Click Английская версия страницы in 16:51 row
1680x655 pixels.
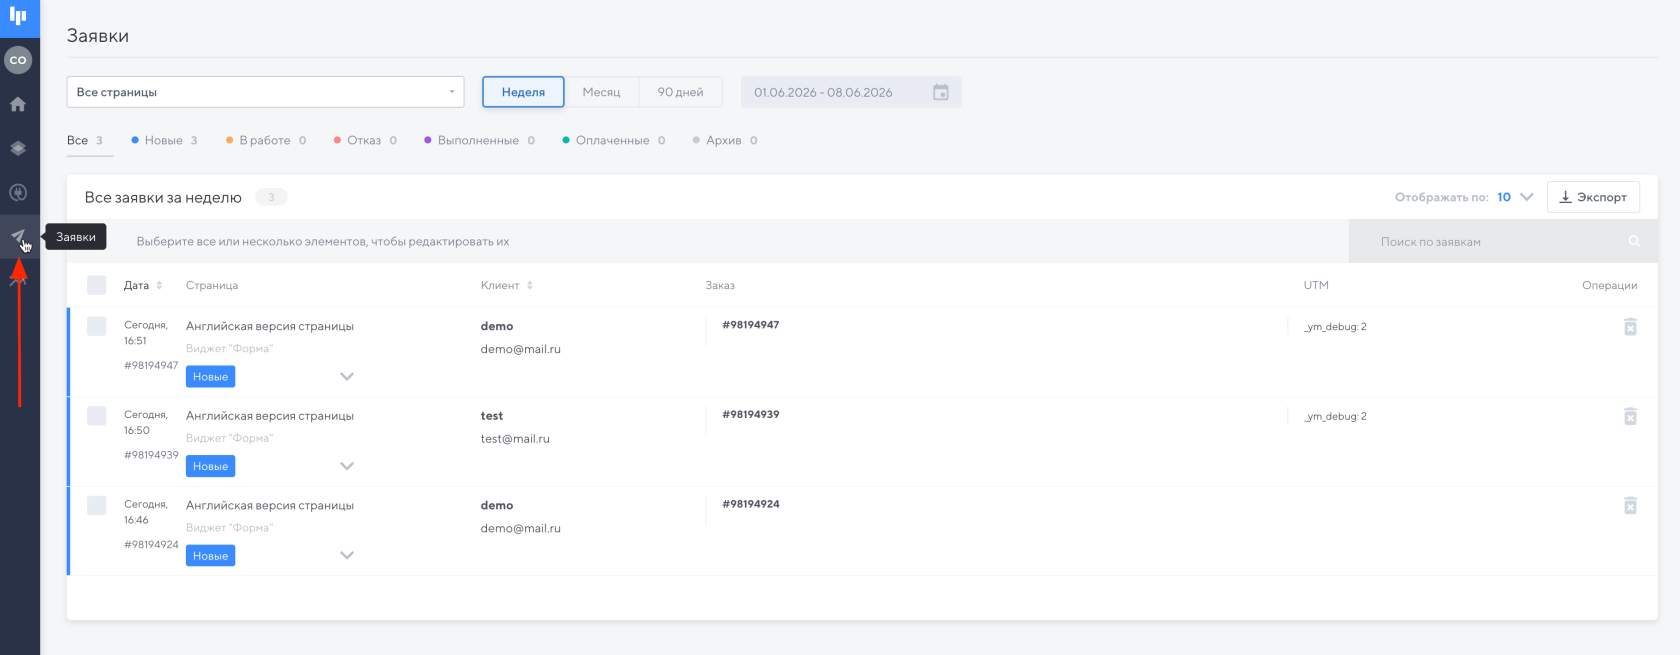tap(270, 326)
